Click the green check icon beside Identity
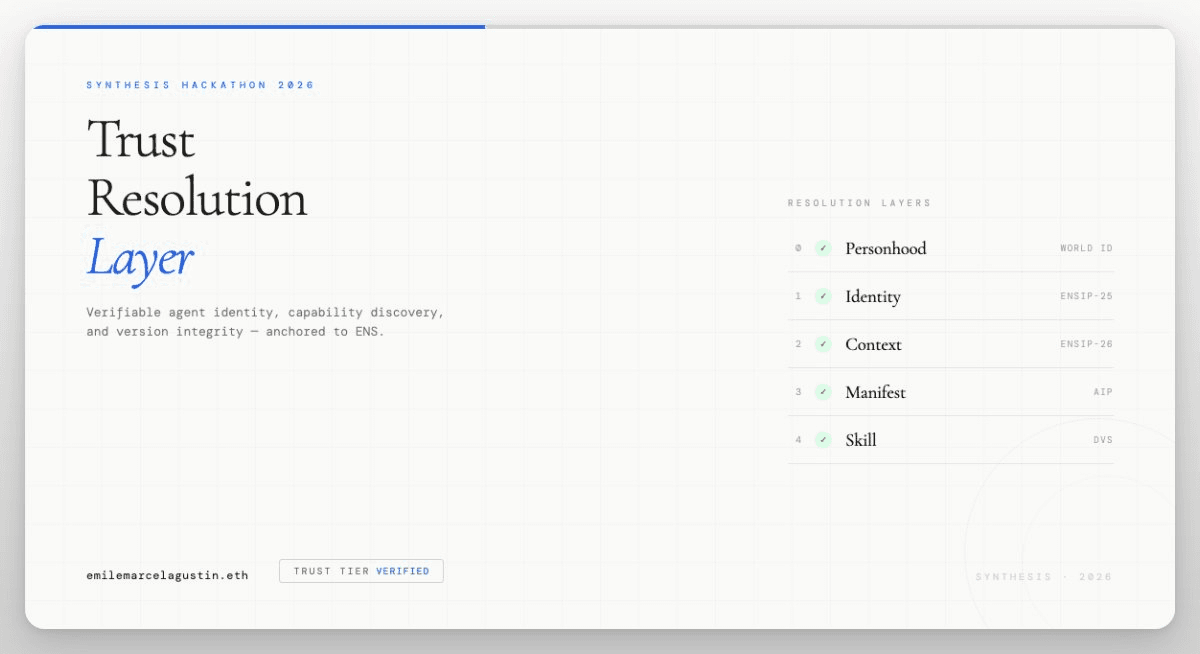The image size is (1200, 654). (x=823, y=296)
